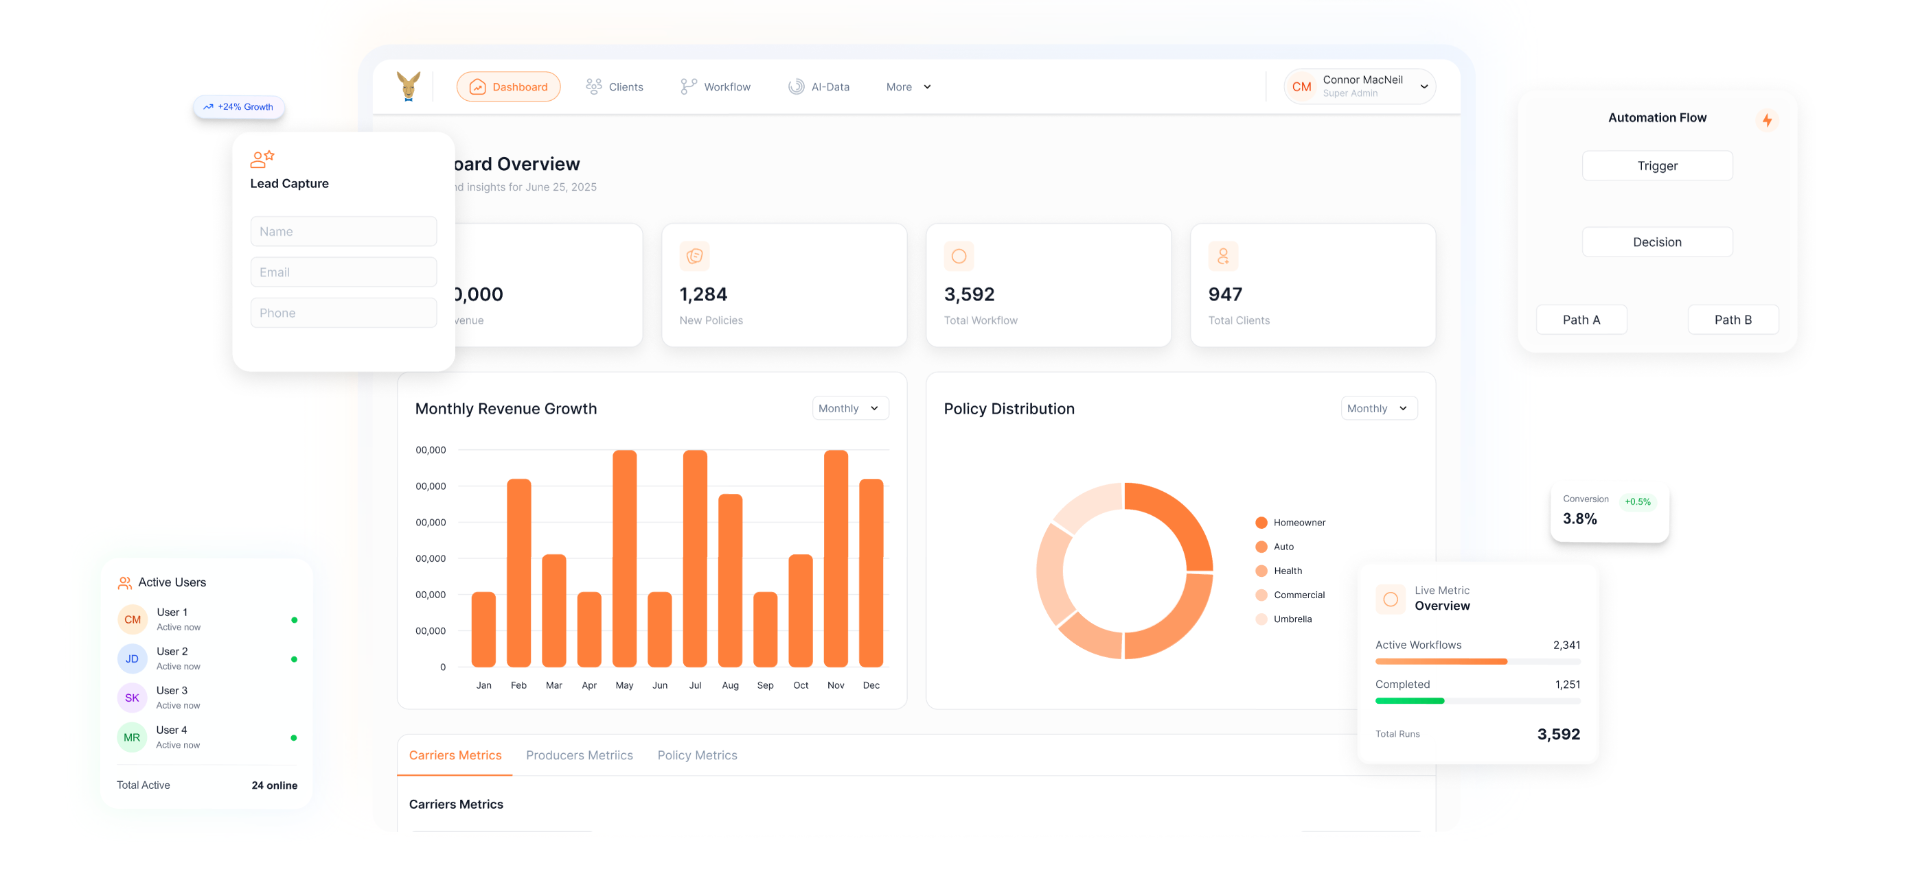The height and width of the screenshot is (878, 1920).
Task: Select the Auto legend swatch
Action: click(1262, 547)
